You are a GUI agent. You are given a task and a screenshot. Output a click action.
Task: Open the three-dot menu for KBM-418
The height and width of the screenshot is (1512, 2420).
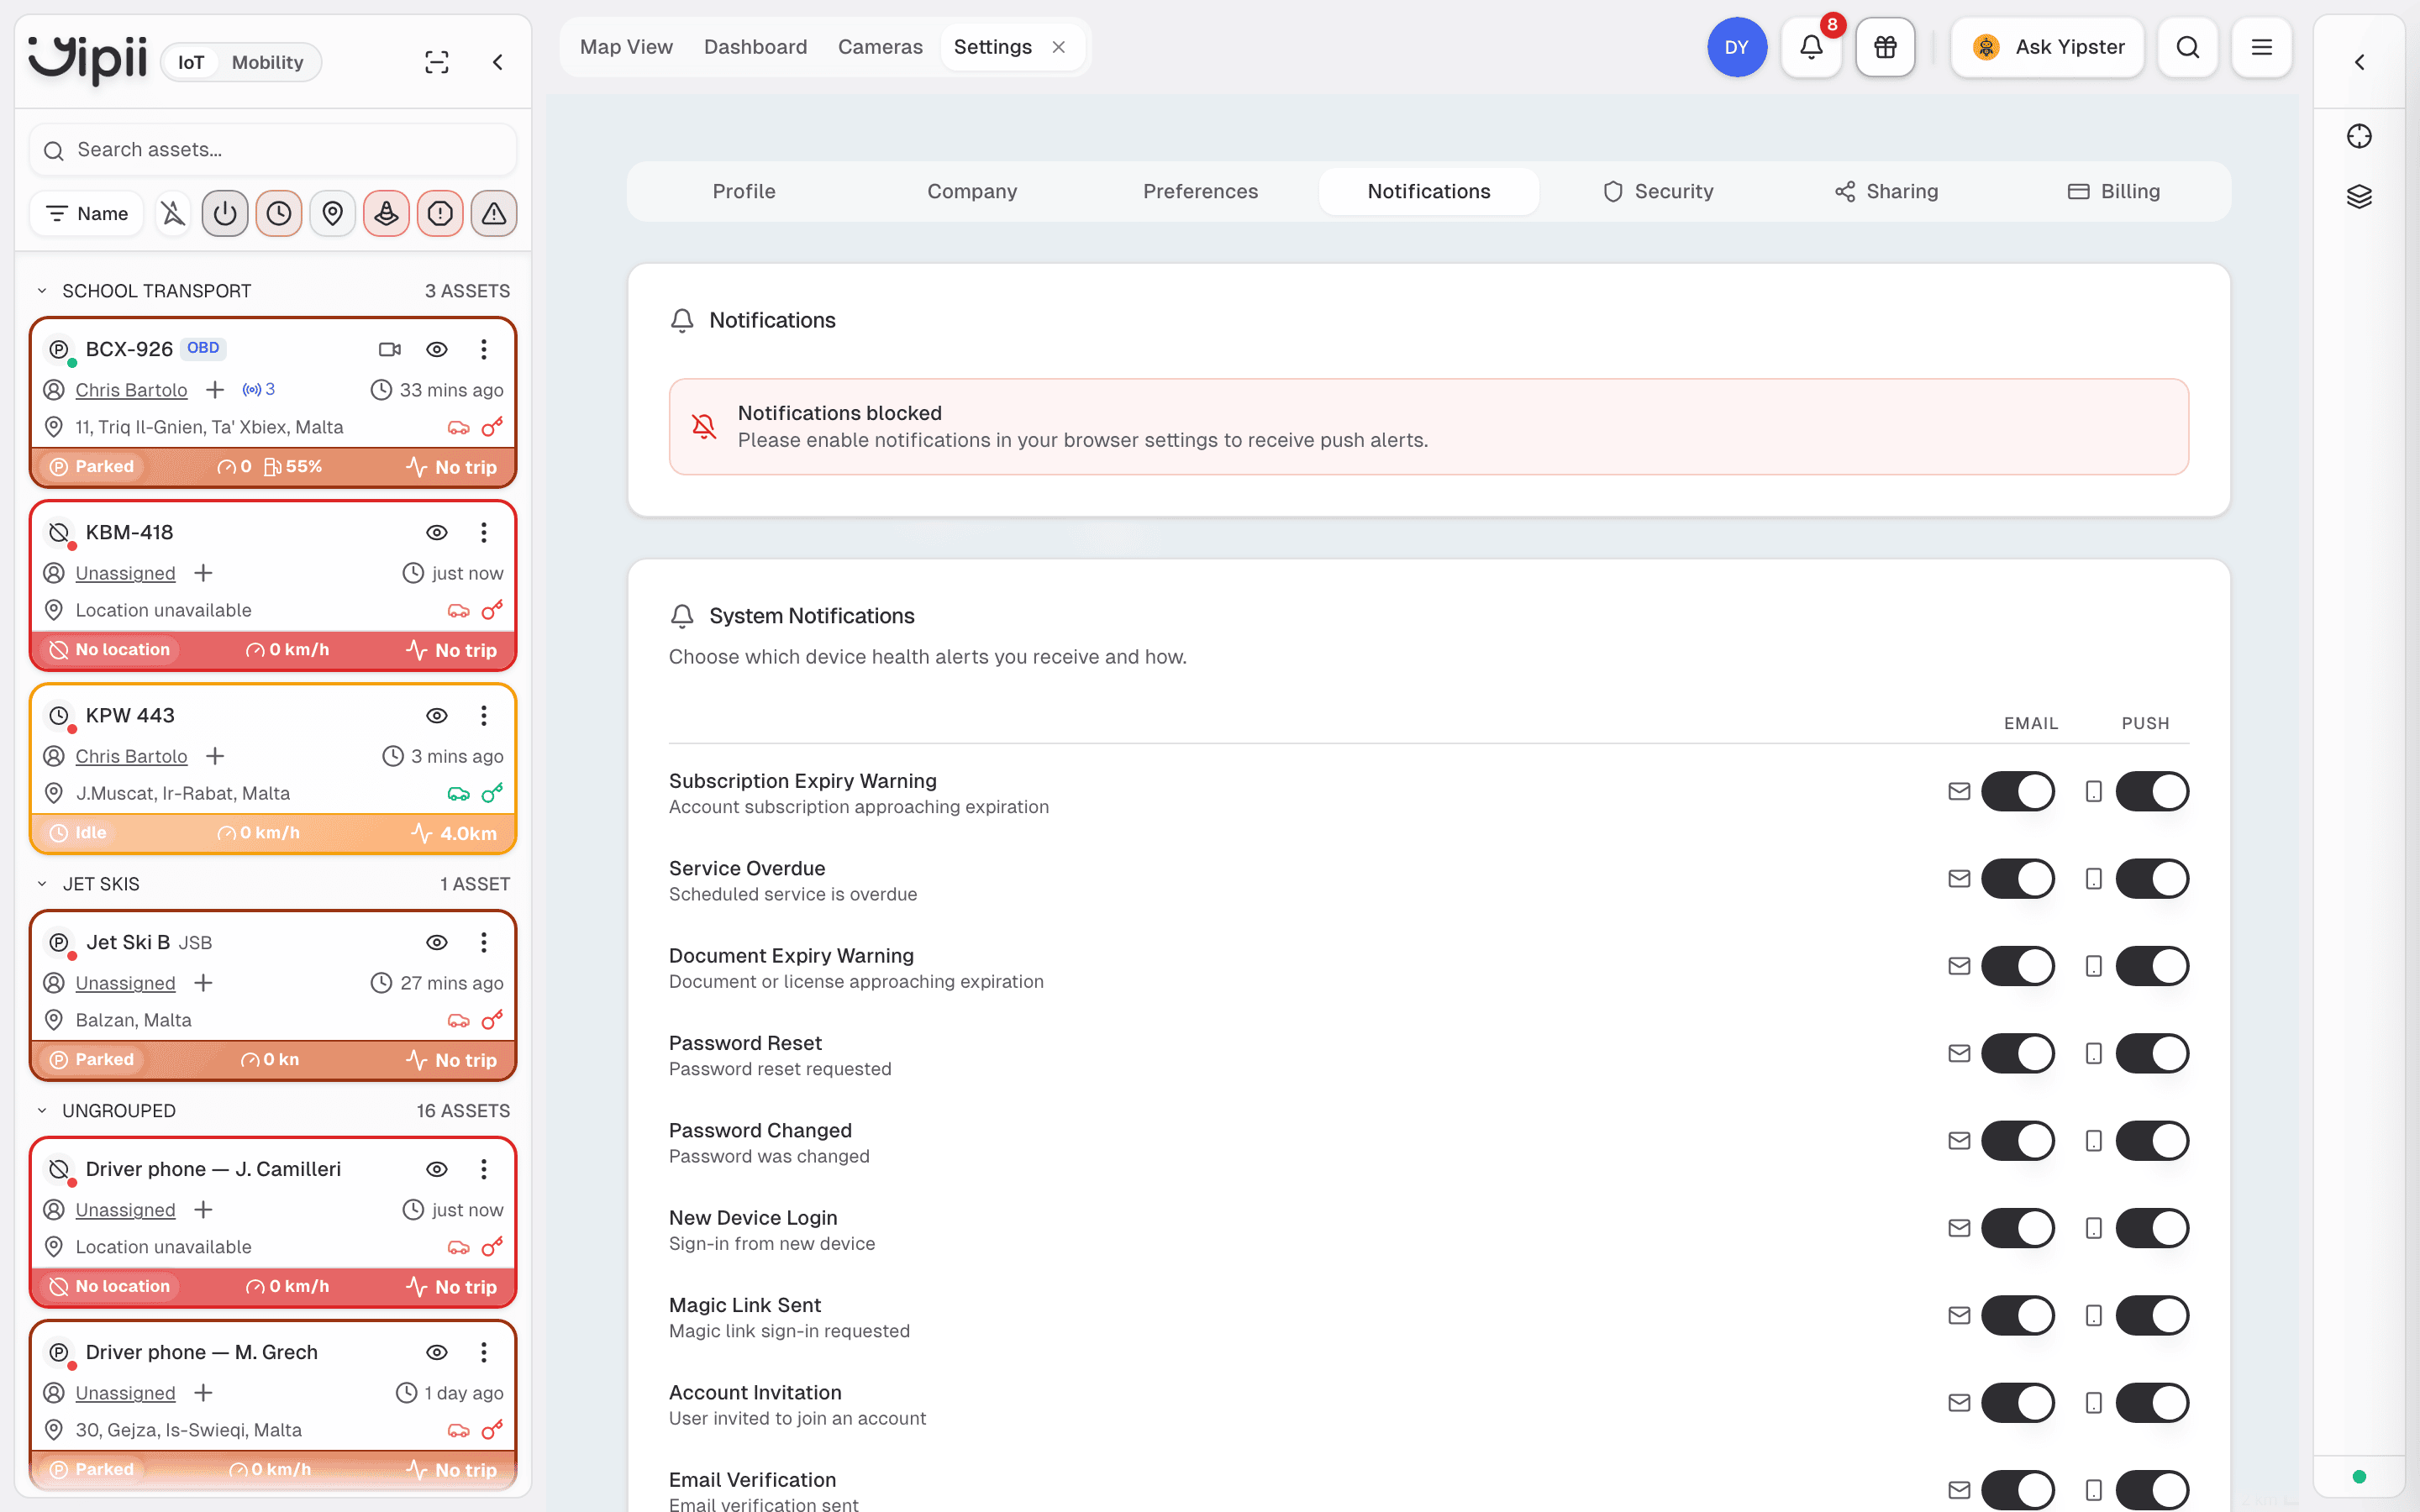click(484, 532)
